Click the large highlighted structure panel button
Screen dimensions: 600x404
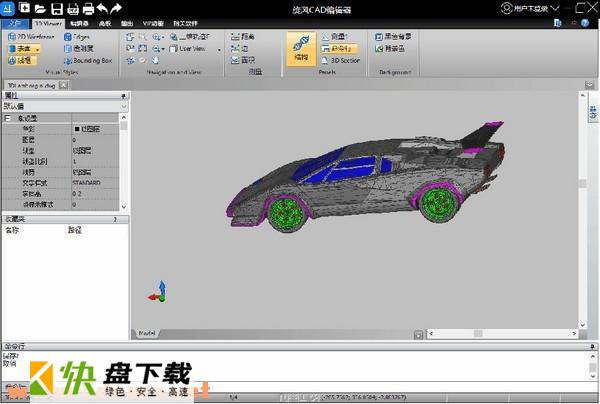point(301,49)
